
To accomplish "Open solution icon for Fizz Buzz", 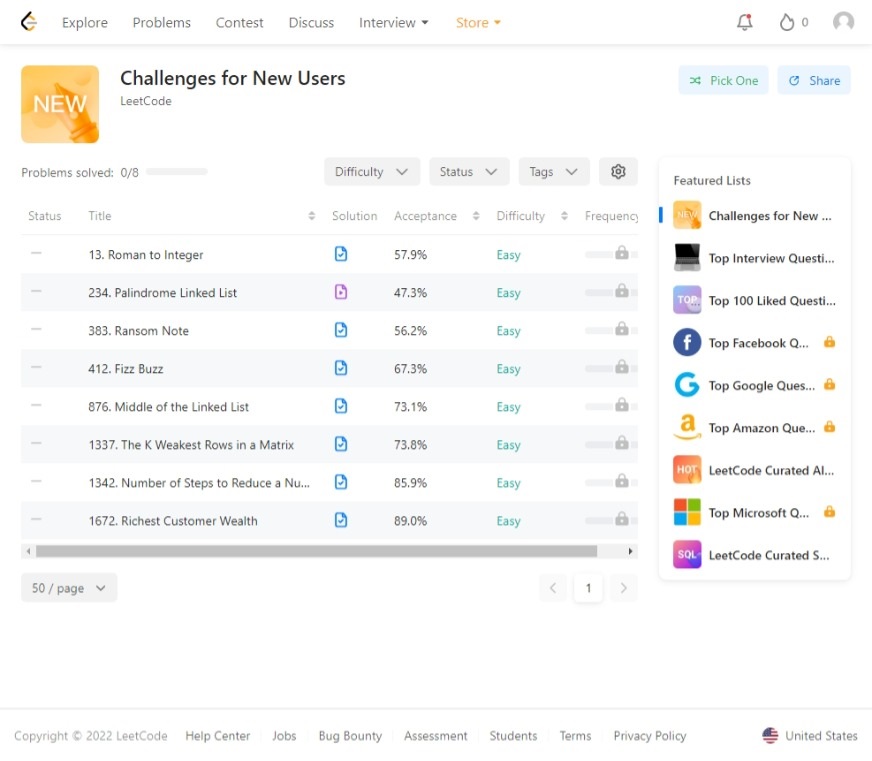I will pos(341,368).
